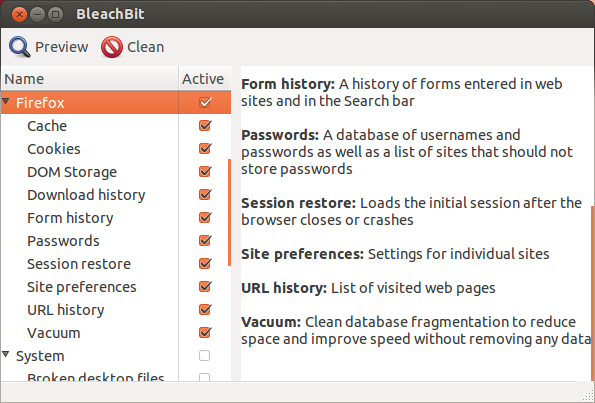
Task: Uncheck the URL history checkbox
Action: [x=205, y=310]
